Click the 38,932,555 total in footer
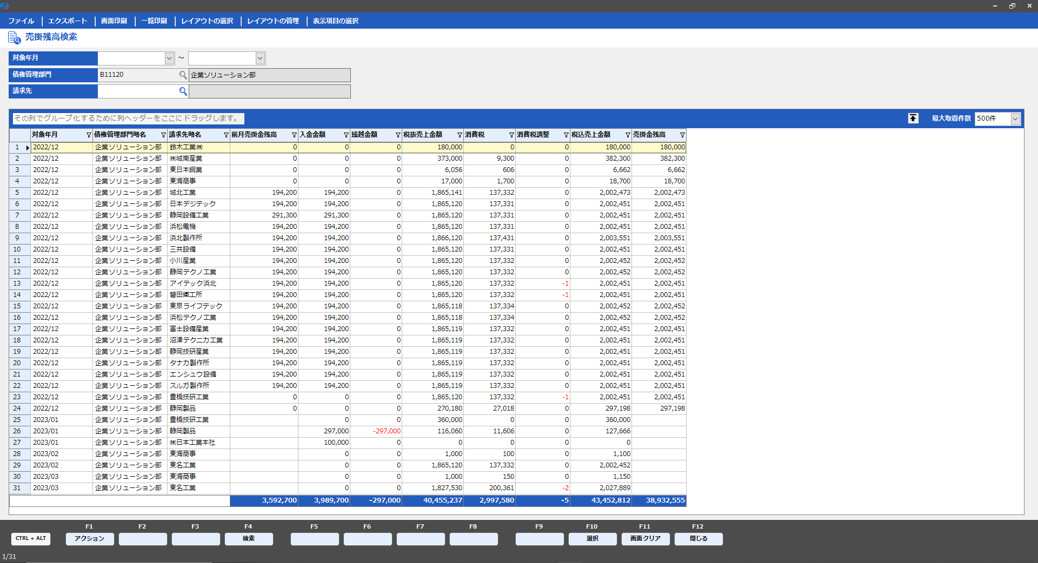The width and height of the screenshot is (1038, 563). tap(659, 501)
